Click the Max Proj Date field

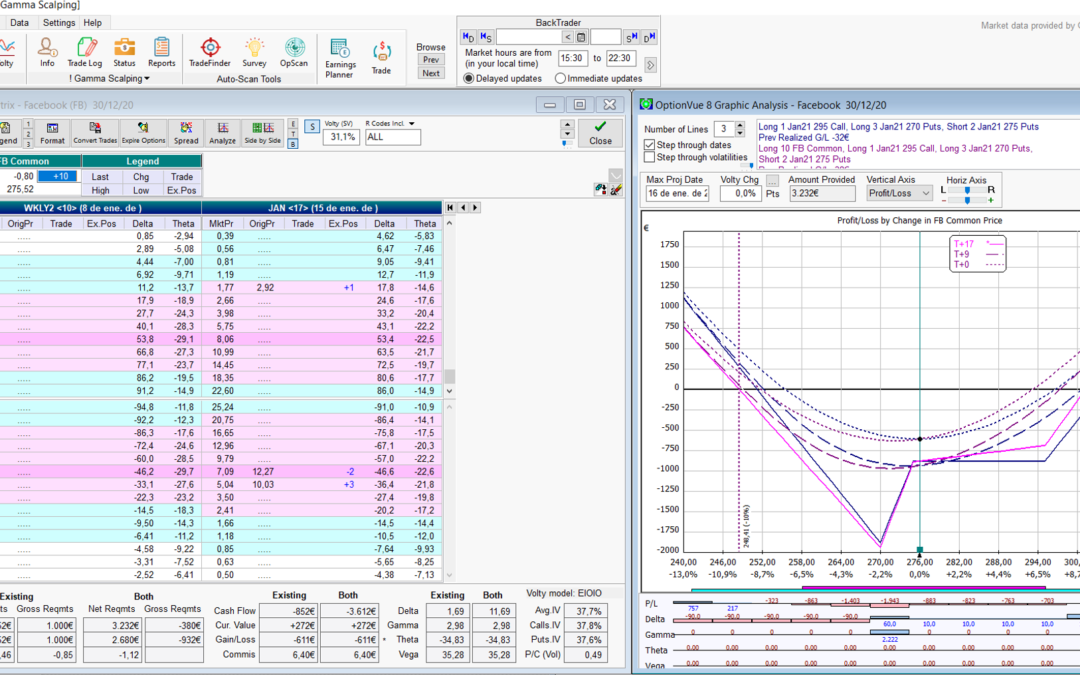coord(677,194)
